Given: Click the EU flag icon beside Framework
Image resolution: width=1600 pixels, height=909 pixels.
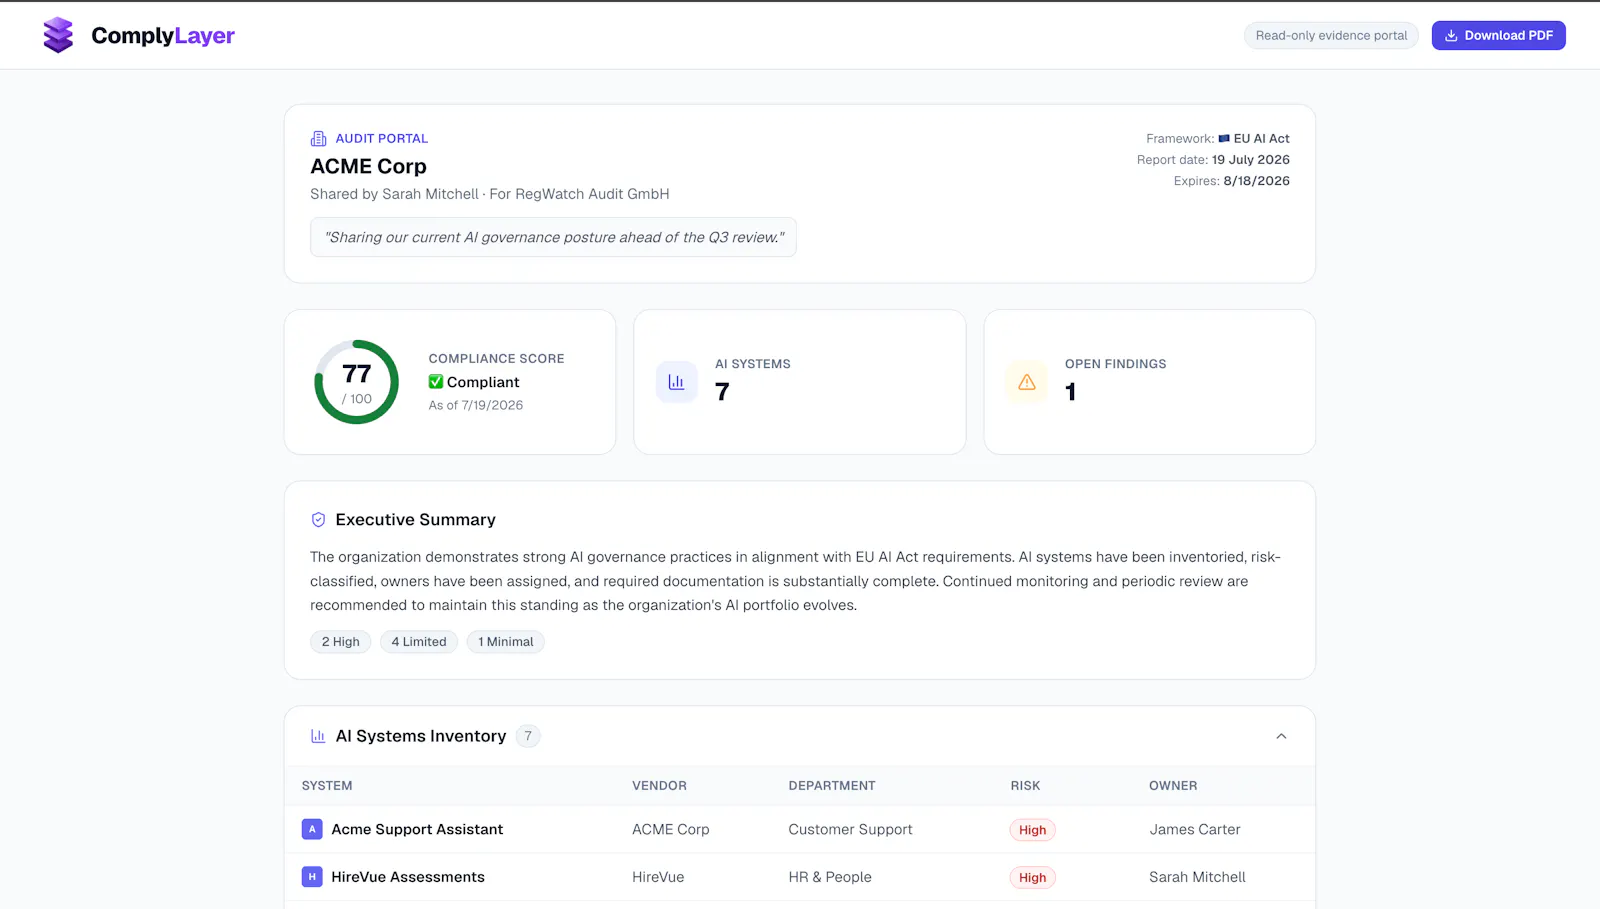Looking at the screenshot, I should [x=1224, y=139].
